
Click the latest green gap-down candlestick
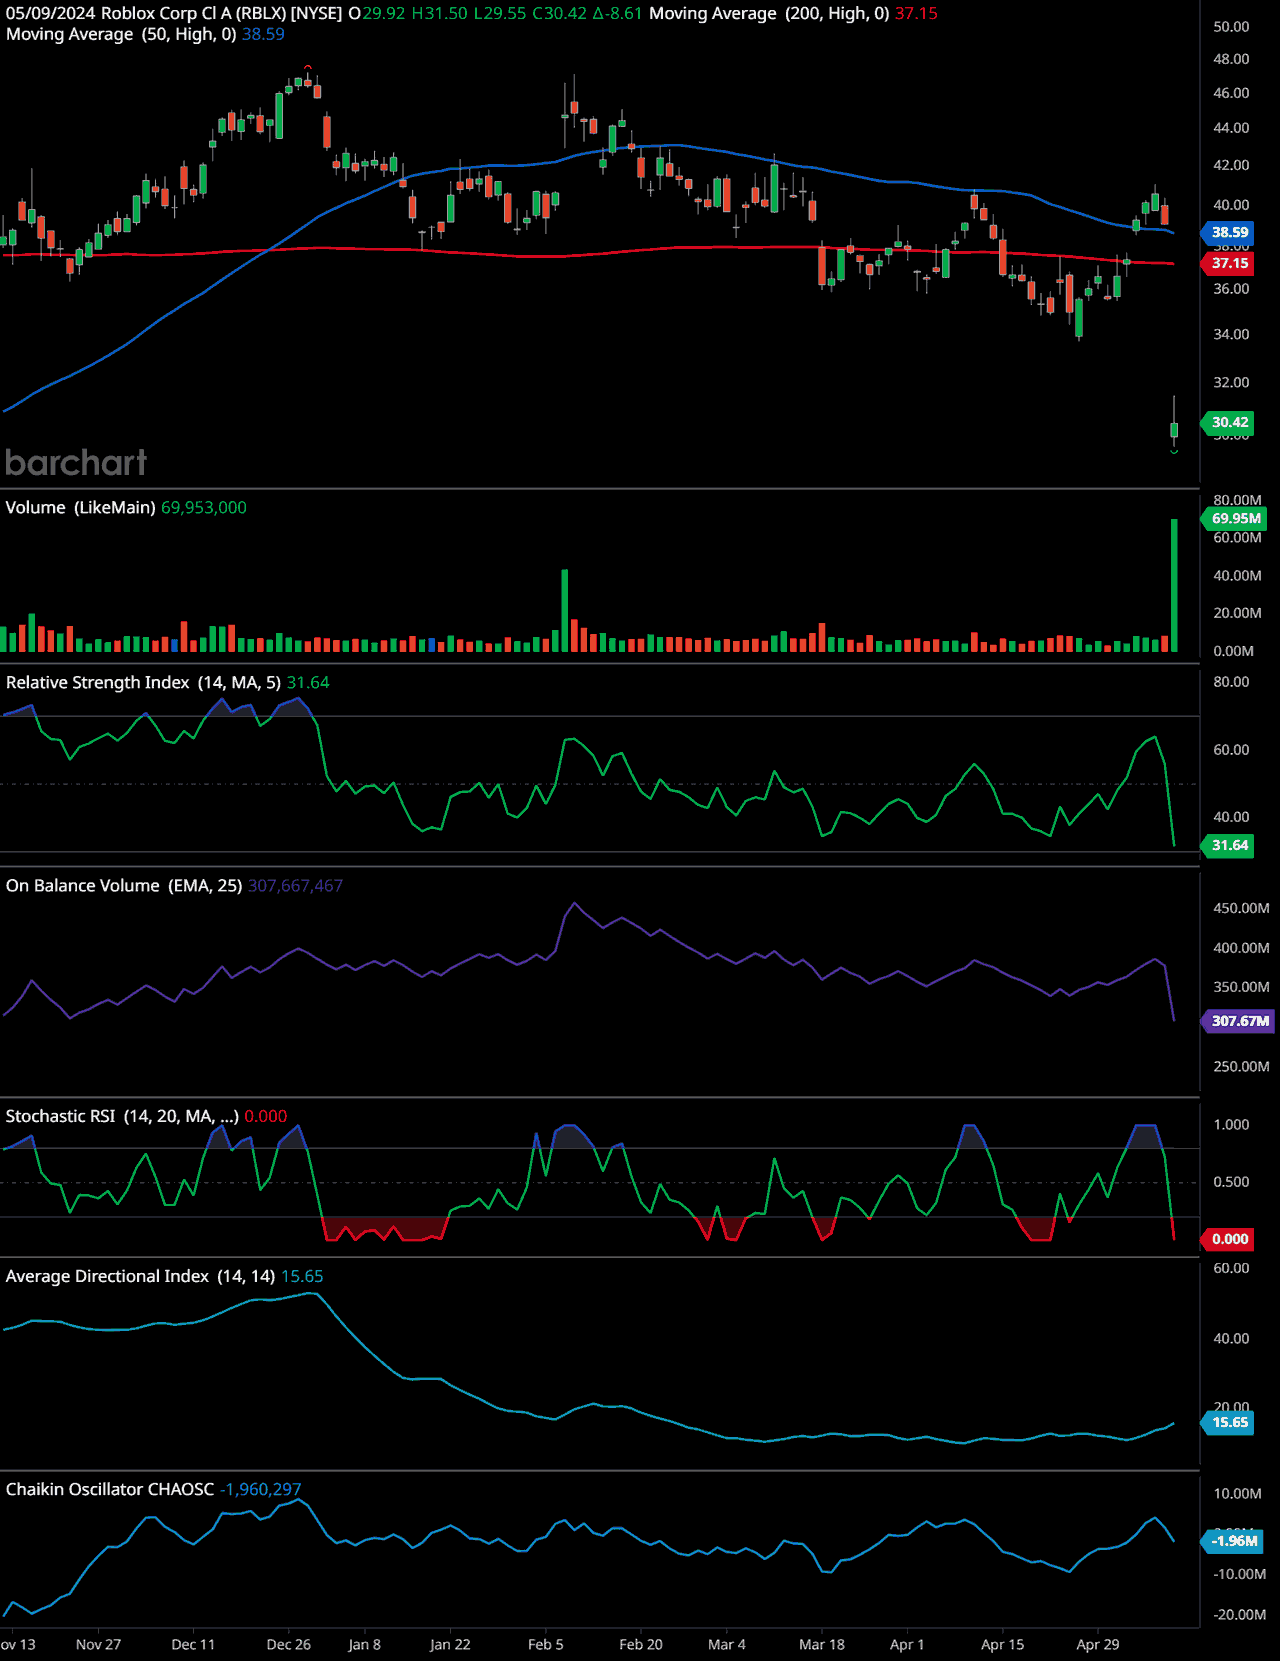tap(1174, 429)
